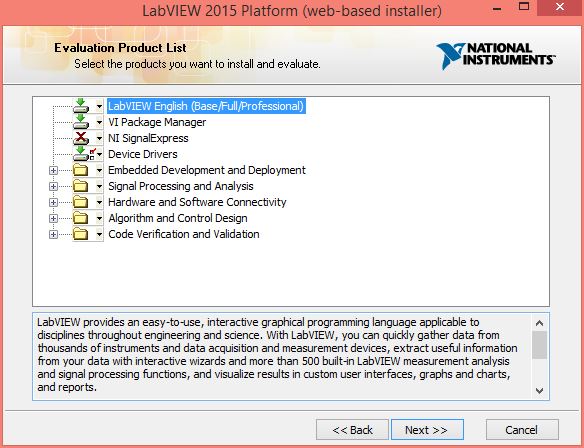Image resolution: width=584 pixels, height=448 pixels.
Task: Cancel the LabVIEW installation
Action: tap(522, 430)
